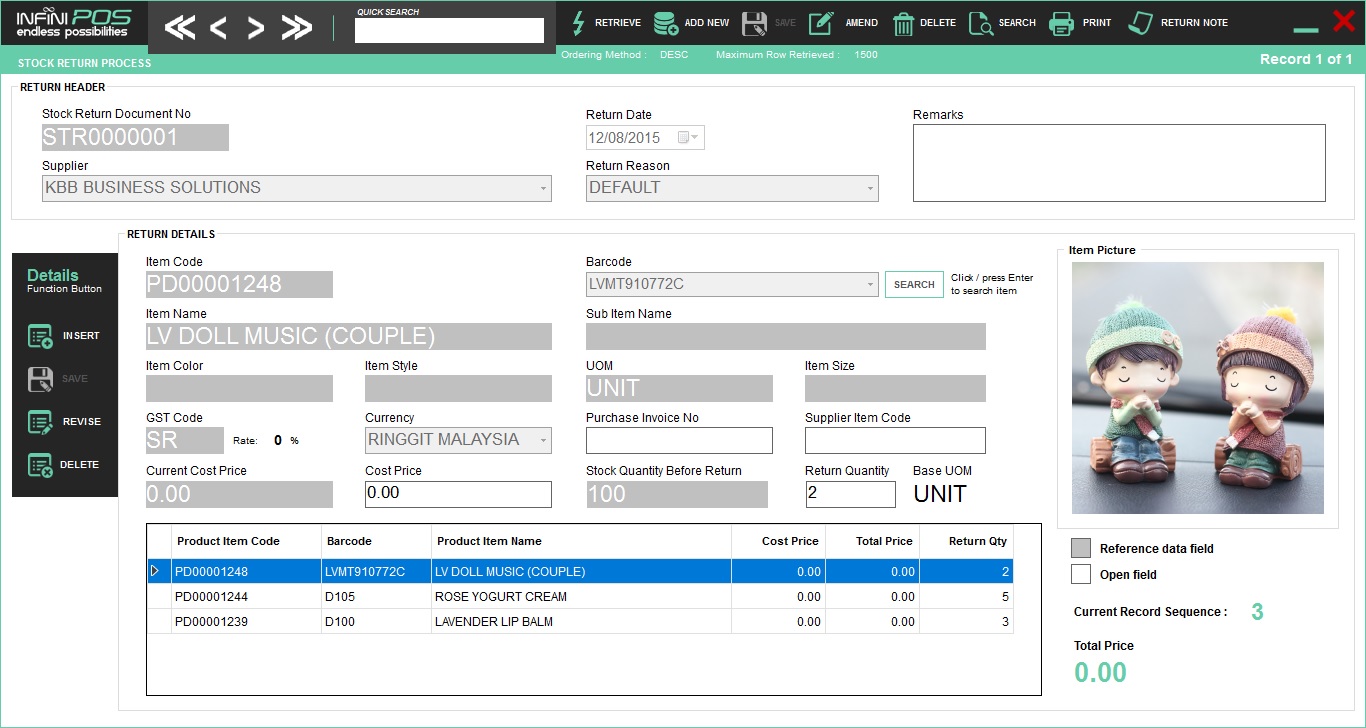1366x728 pixels.
Task: Open the Barcode dropdown
Action: pos(870,285)
